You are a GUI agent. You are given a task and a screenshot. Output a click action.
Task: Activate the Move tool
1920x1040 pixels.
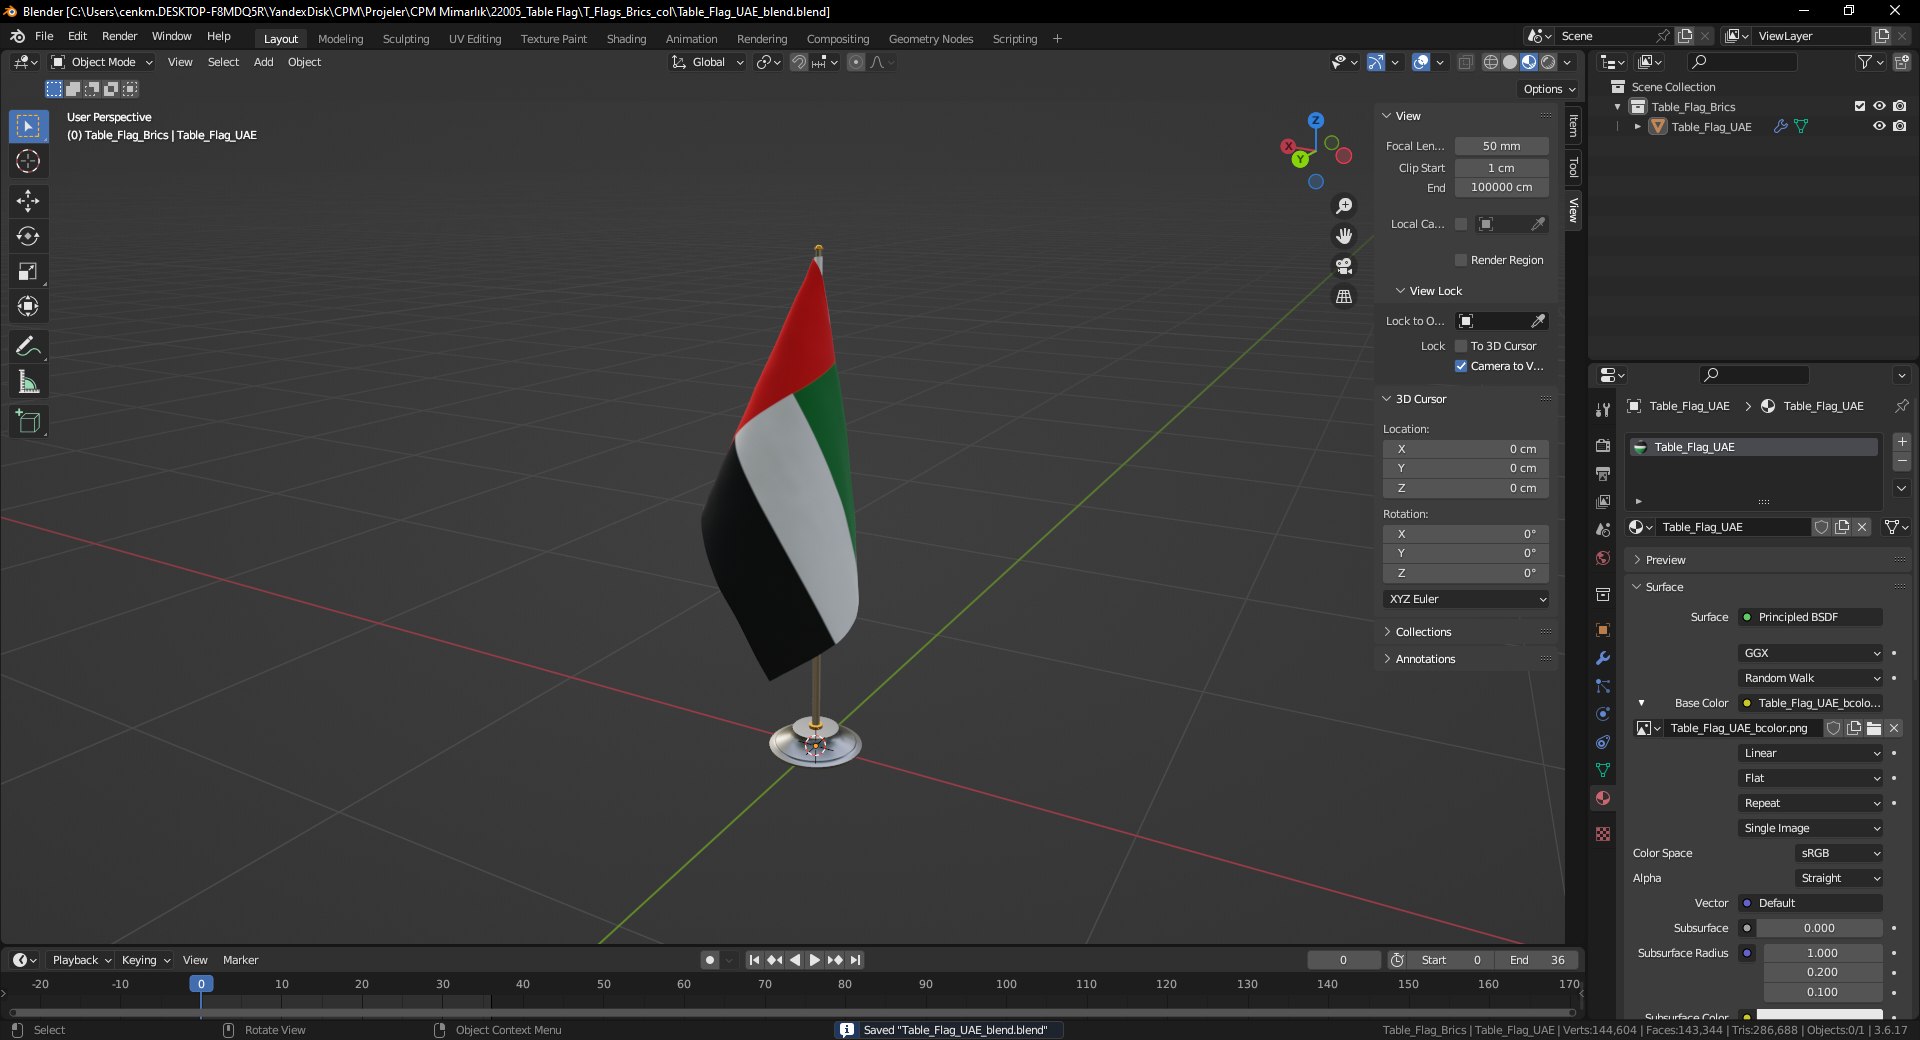point(28,201)
